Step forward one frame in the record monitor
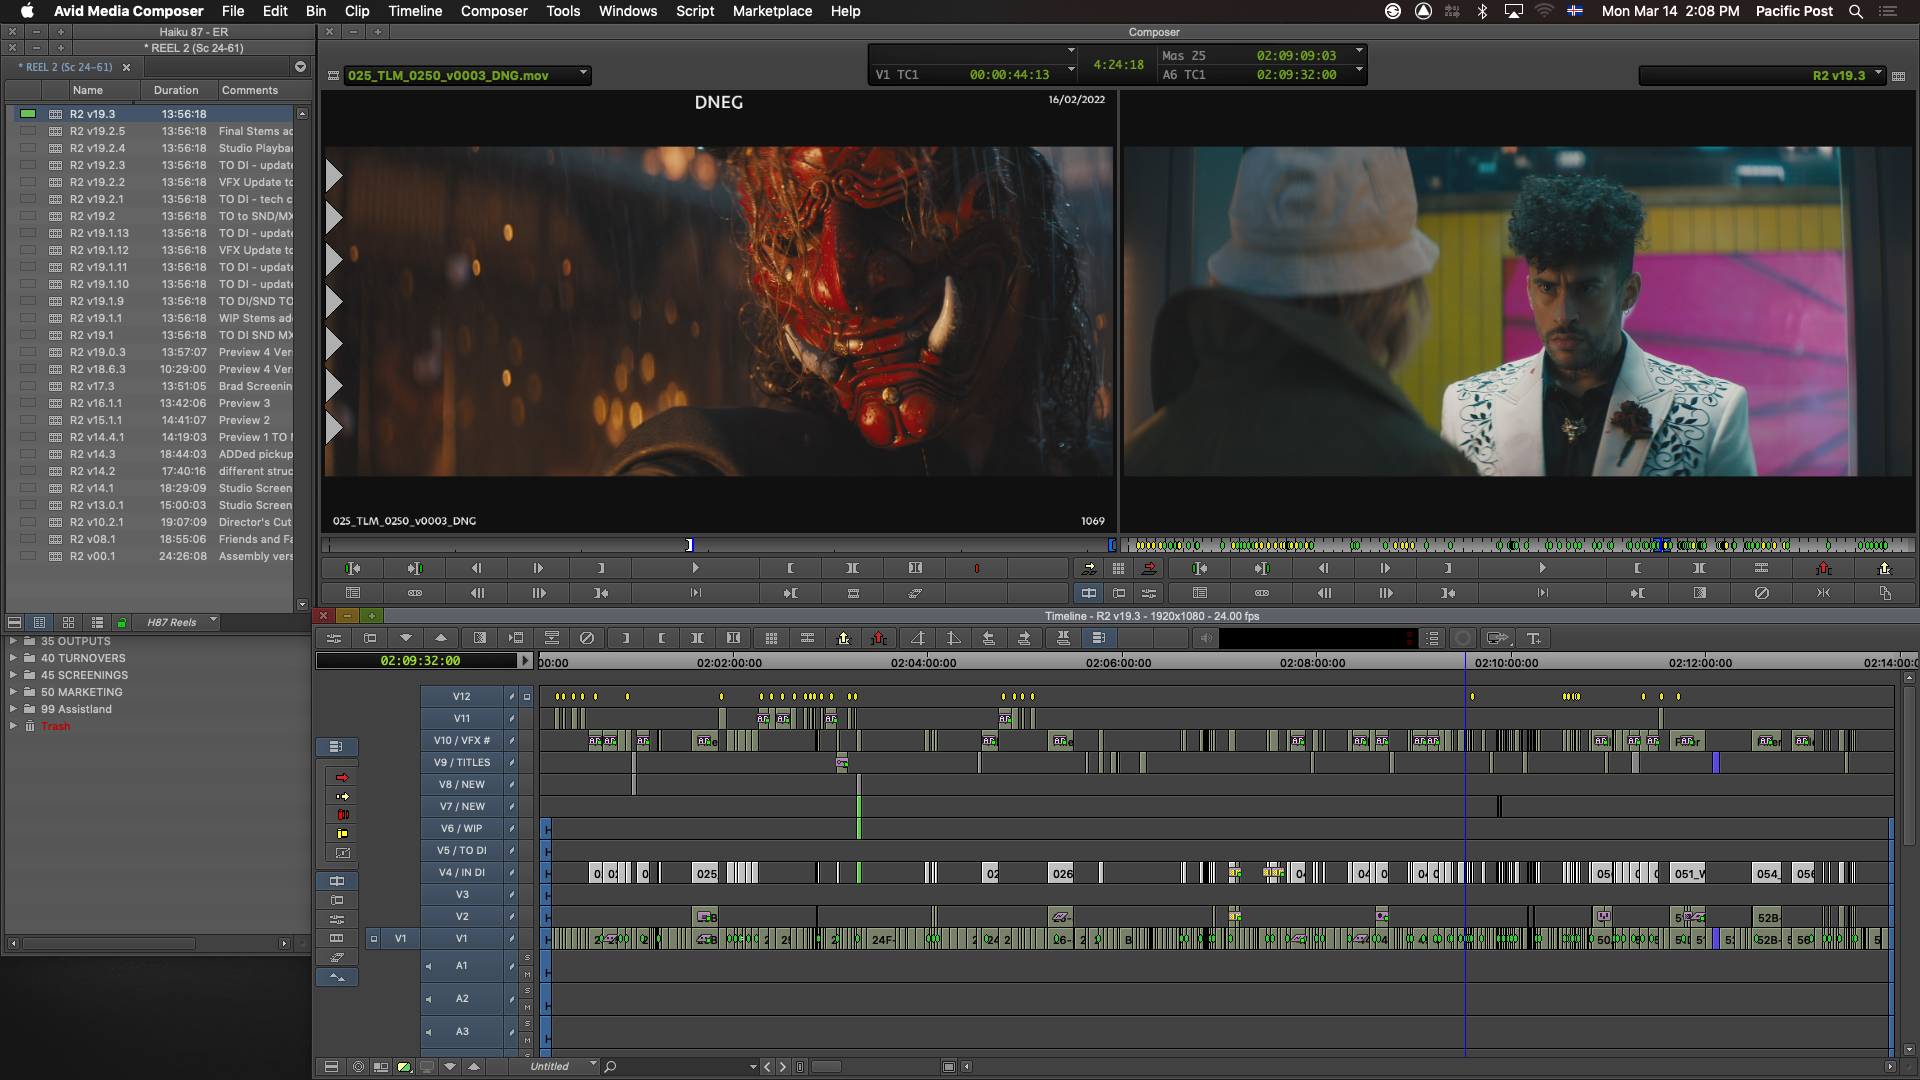The width and height of the screenshot is (1920, 1080). click(1385, 568)
